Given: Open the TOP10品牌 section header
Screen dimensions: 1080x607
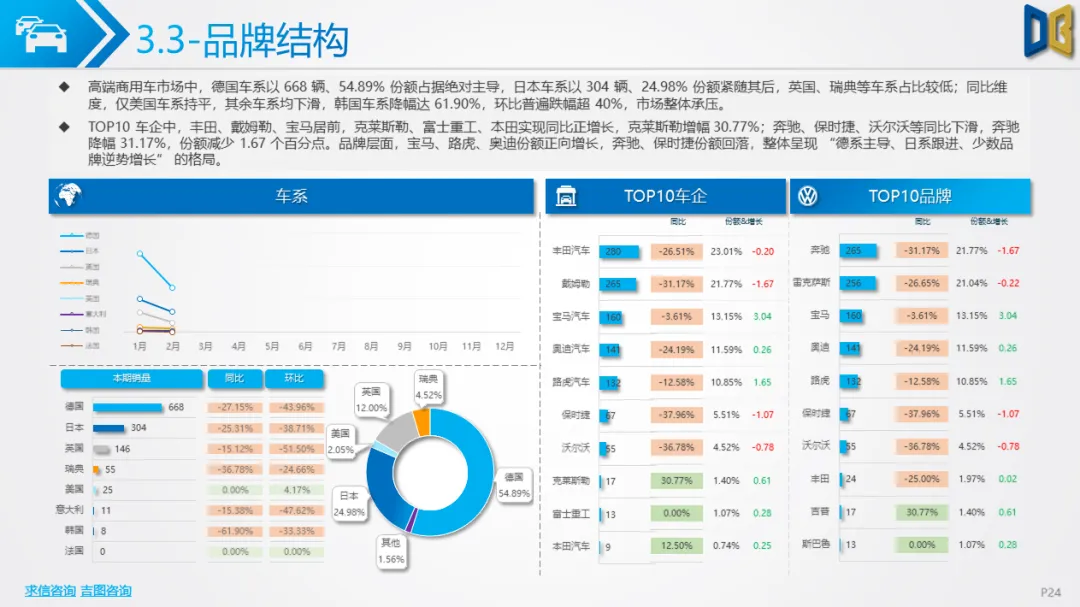Looking at the screenshot, I should (910, 196).
